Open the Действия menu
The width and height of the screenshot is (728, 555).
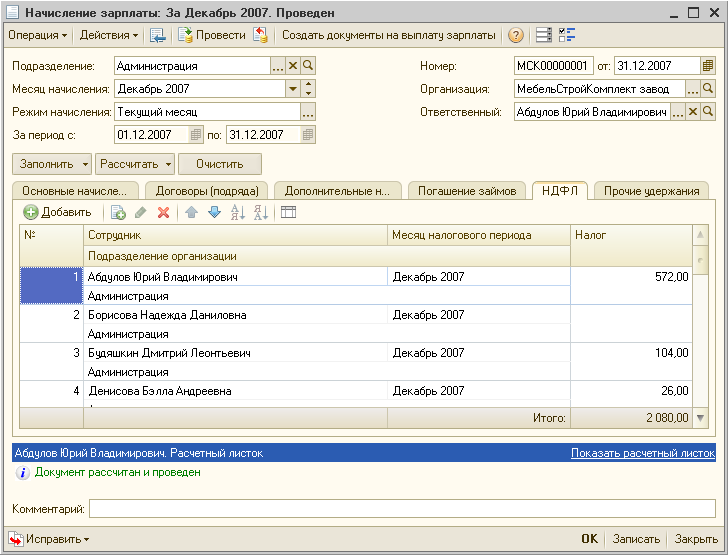(x=109, y=35)
